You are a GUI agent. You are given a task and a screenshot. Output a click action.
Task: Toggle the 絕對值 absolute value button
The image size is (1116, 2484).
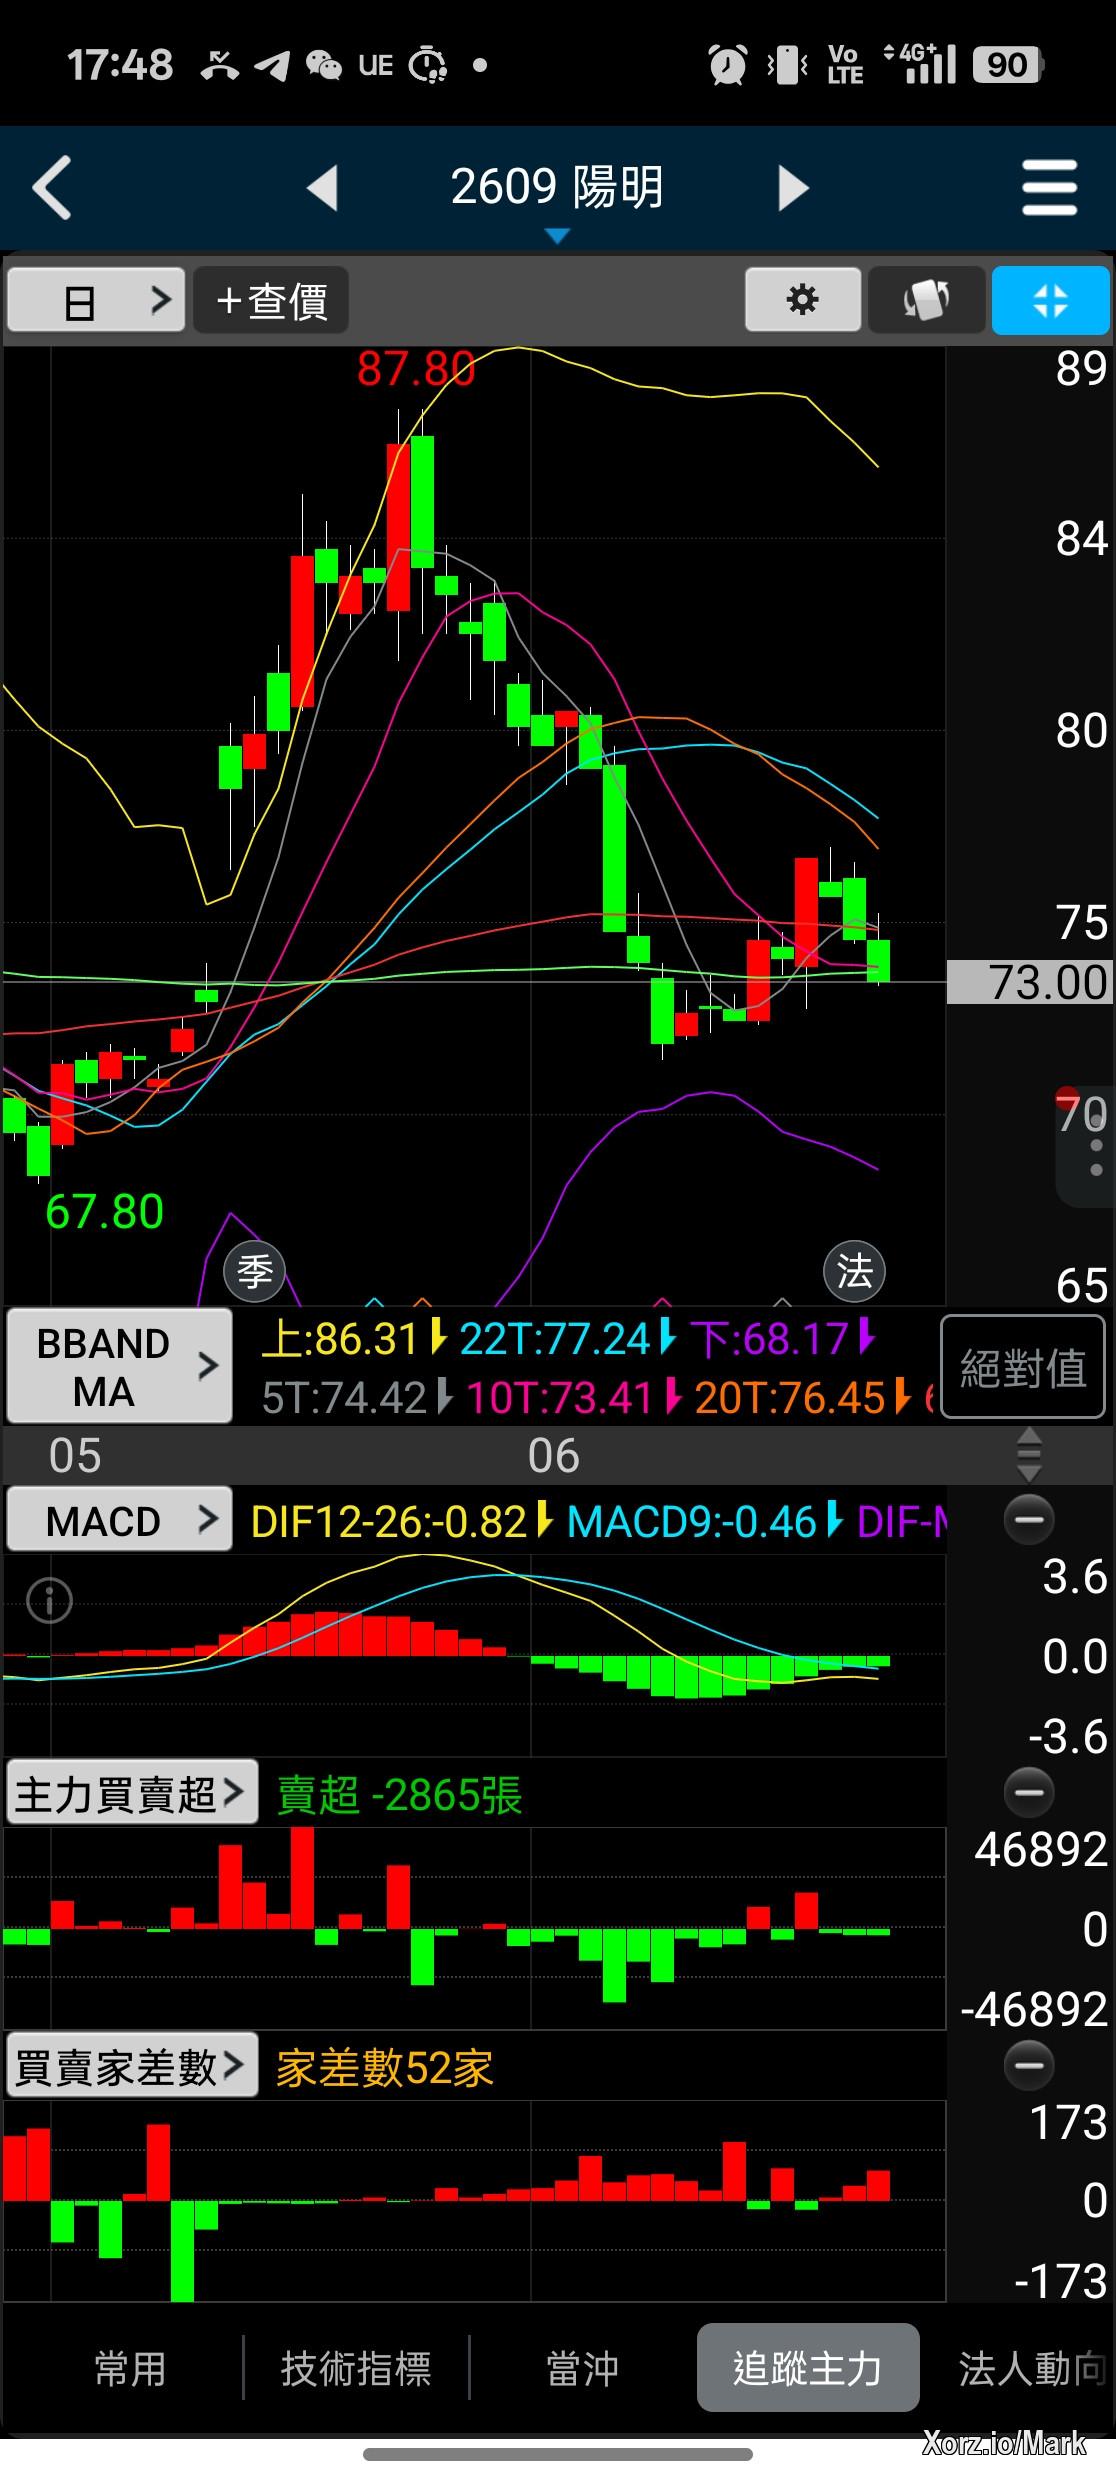click(x=1022, y=1367)
